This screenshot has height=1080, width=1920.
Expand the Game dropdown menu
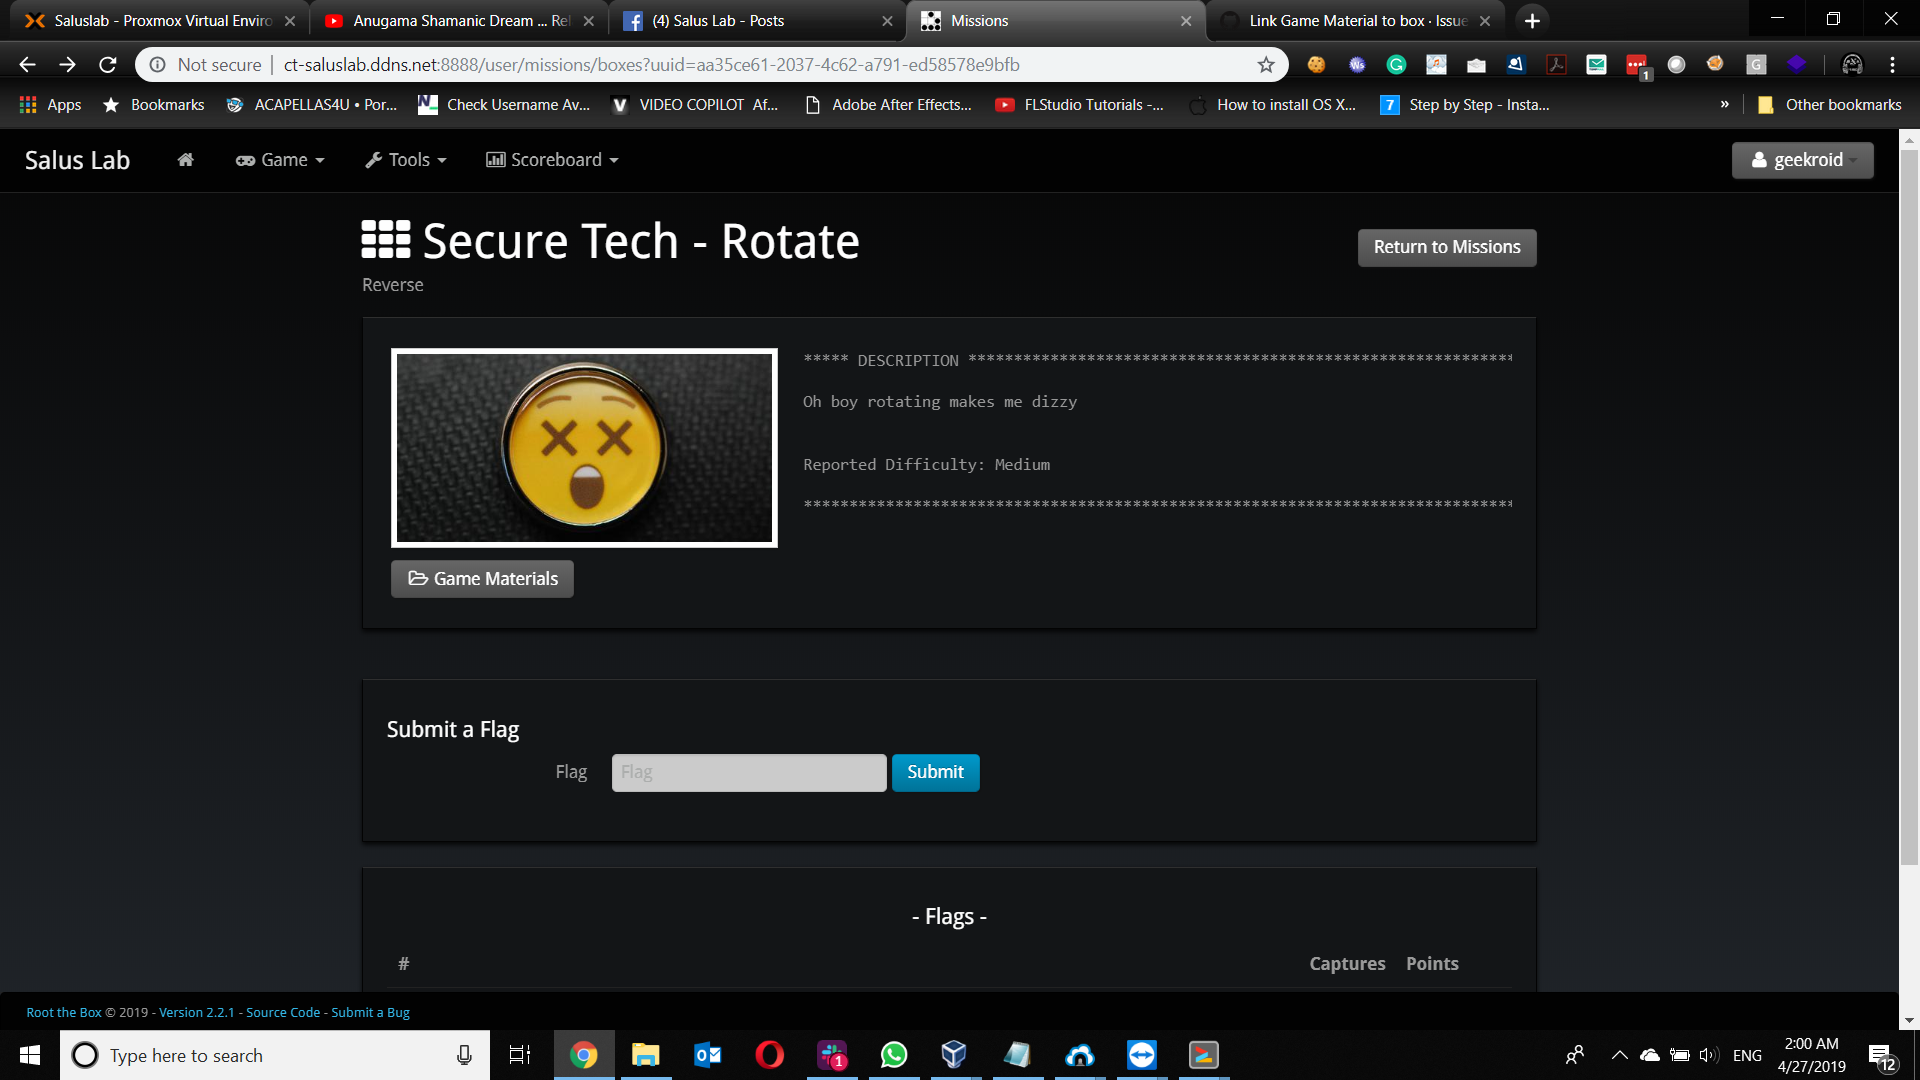click(280, 160)
